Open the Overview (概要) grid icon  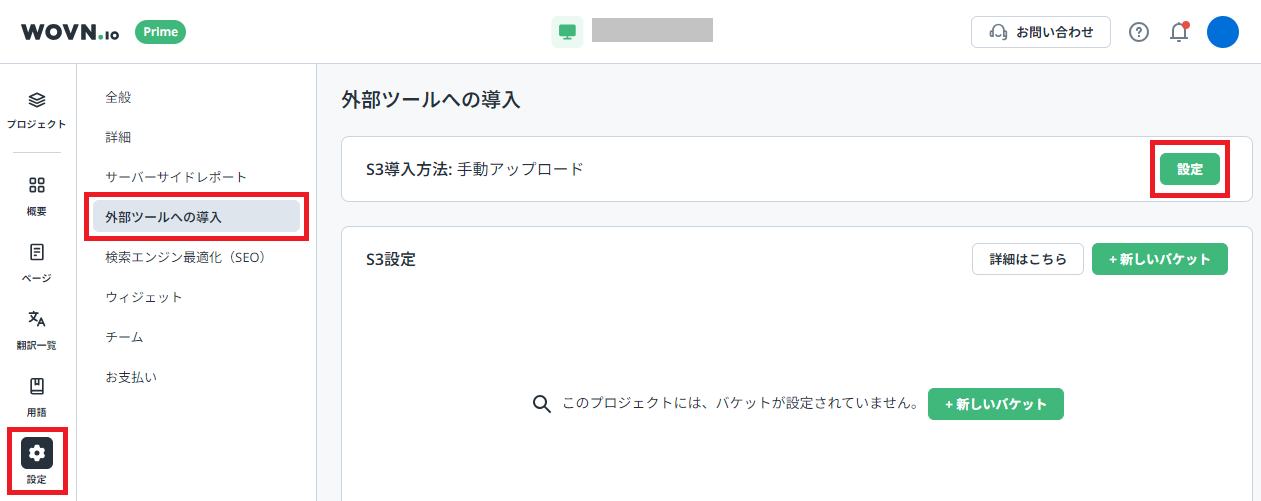click(37, 186)
